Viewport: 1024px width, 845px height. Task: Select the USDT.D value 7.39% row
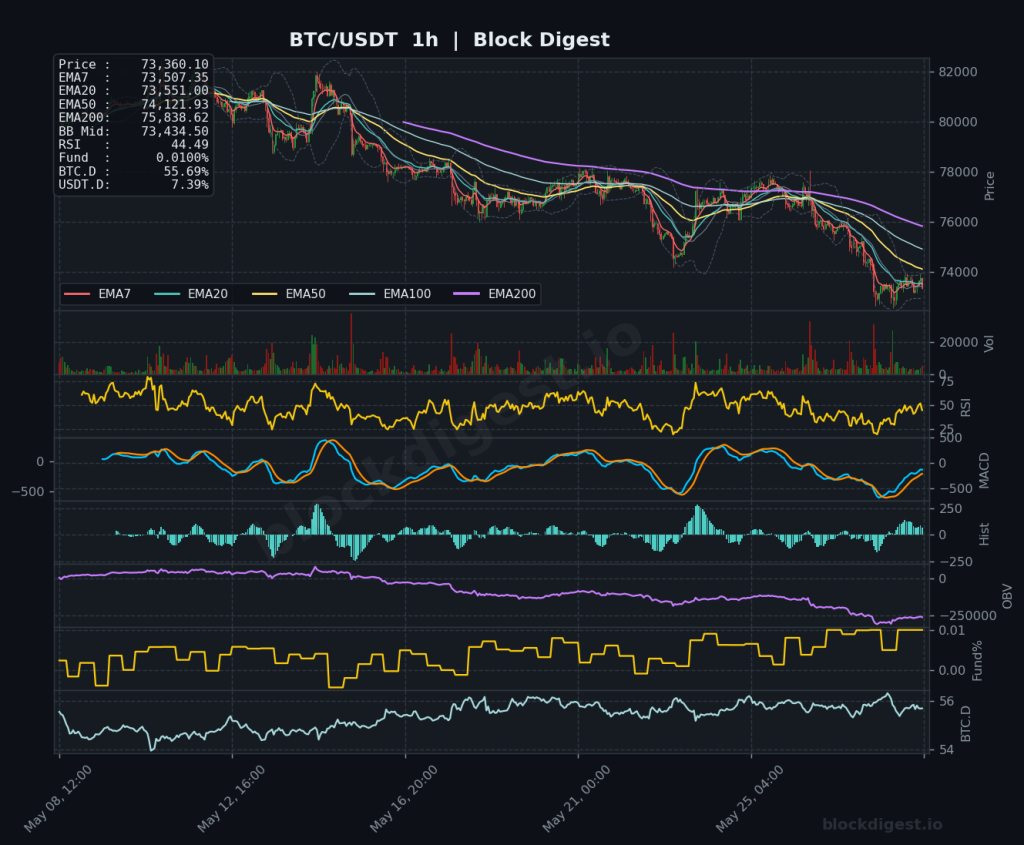tap(133, 185)
